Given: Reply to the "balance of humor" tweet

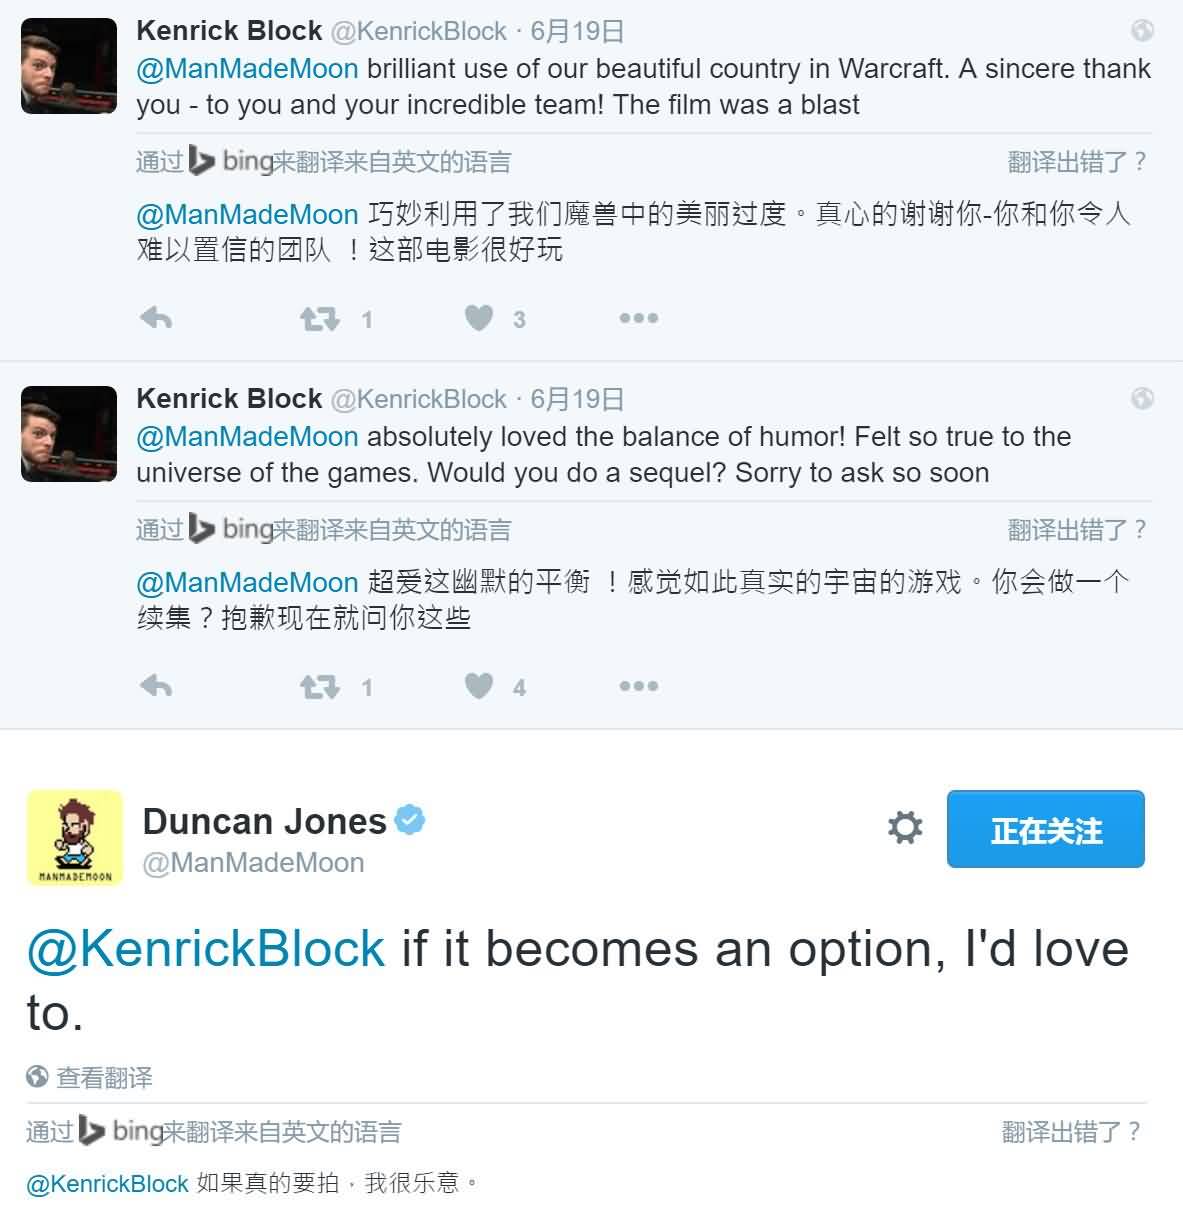Looking at the screenshot, I should (x=156, y=686).
